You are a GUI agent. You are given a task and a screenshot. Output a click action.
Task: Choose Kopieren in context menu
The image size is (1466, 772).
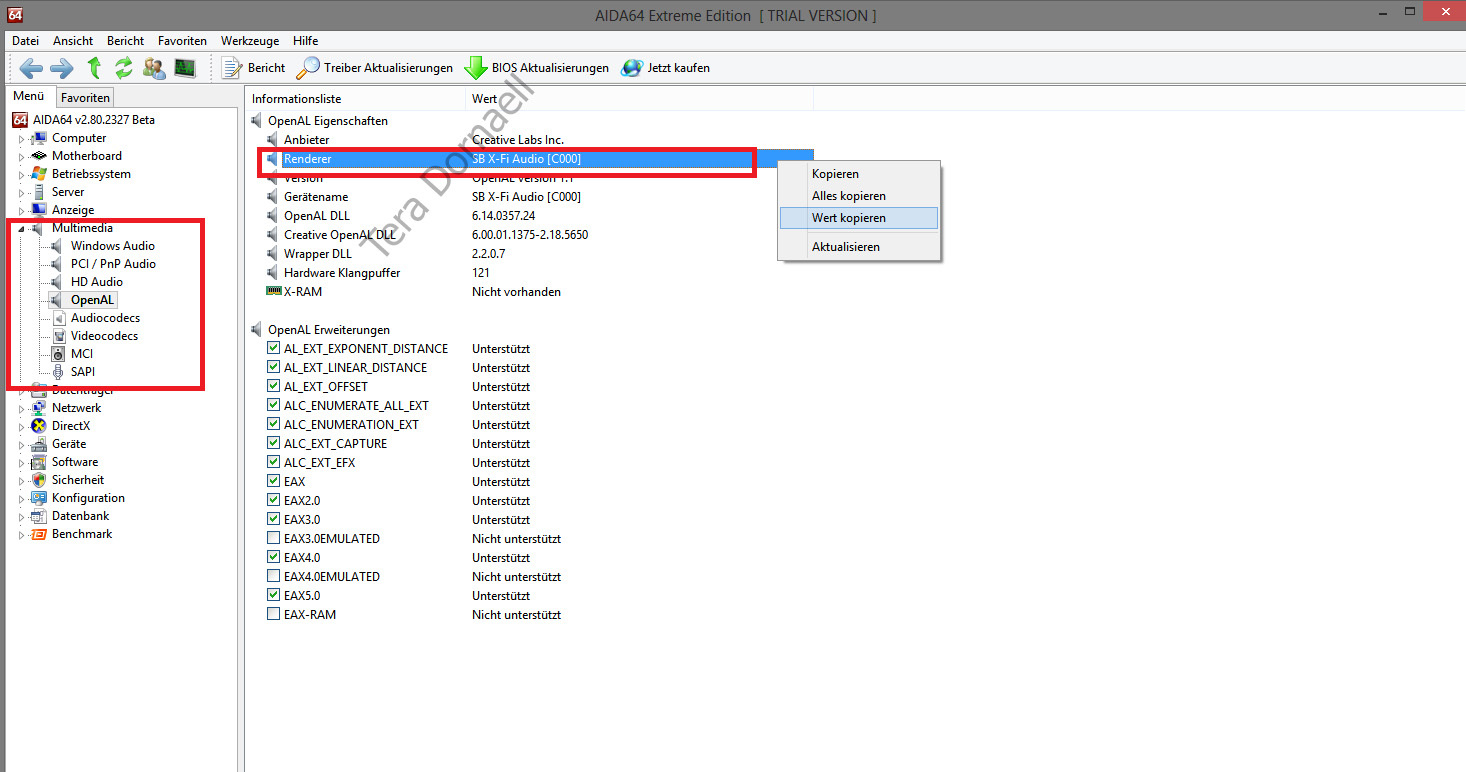tap(859, 174)
